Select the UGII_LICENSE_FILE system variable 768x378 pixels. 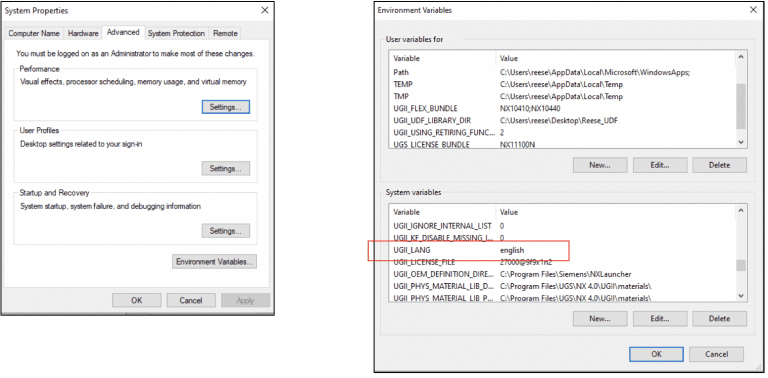point(562,262)
